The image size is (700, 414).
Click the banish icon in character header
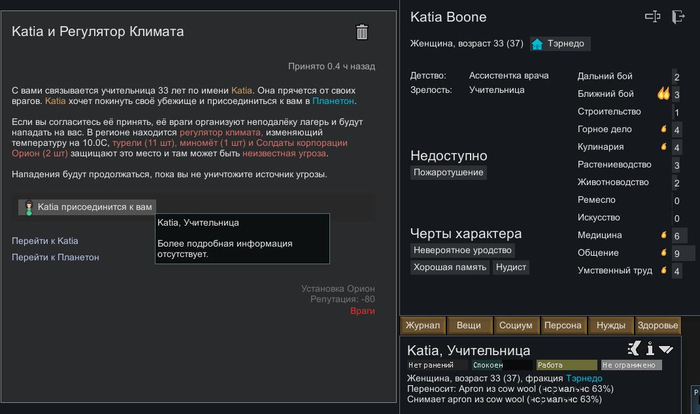point(680,16)
